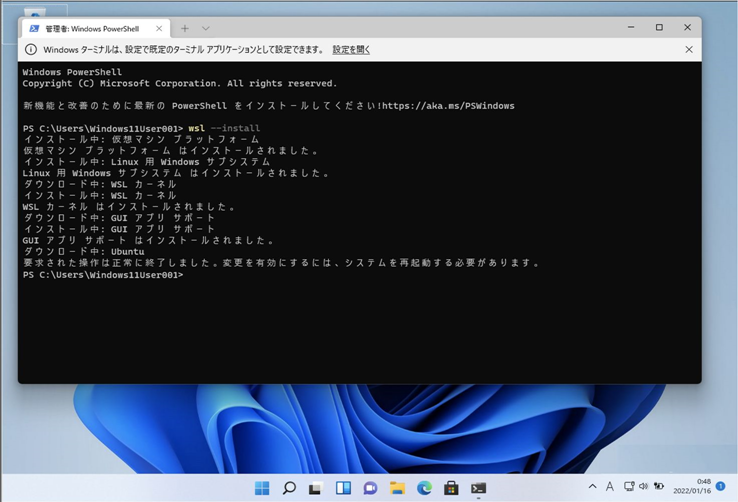Viewport: 738px width, 502px height.
Task: Toggle the IME input mode indicator A
Action: (x=610, y=486)
